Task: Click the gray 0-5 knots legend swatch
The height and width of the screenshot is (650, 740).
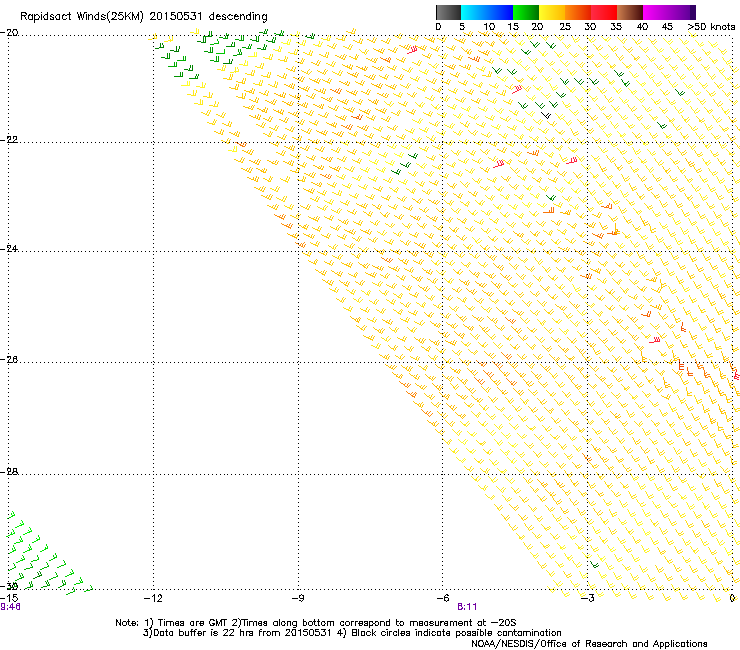Action: (x=448, y=12)
